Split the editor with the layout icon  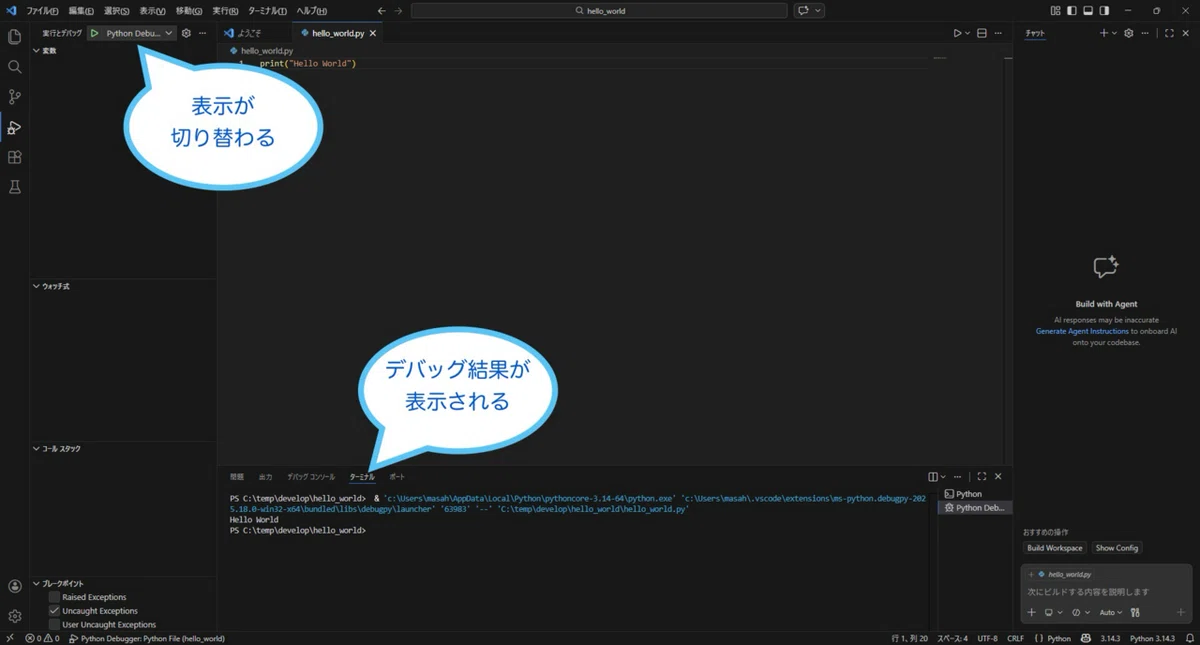coord(982,33)
